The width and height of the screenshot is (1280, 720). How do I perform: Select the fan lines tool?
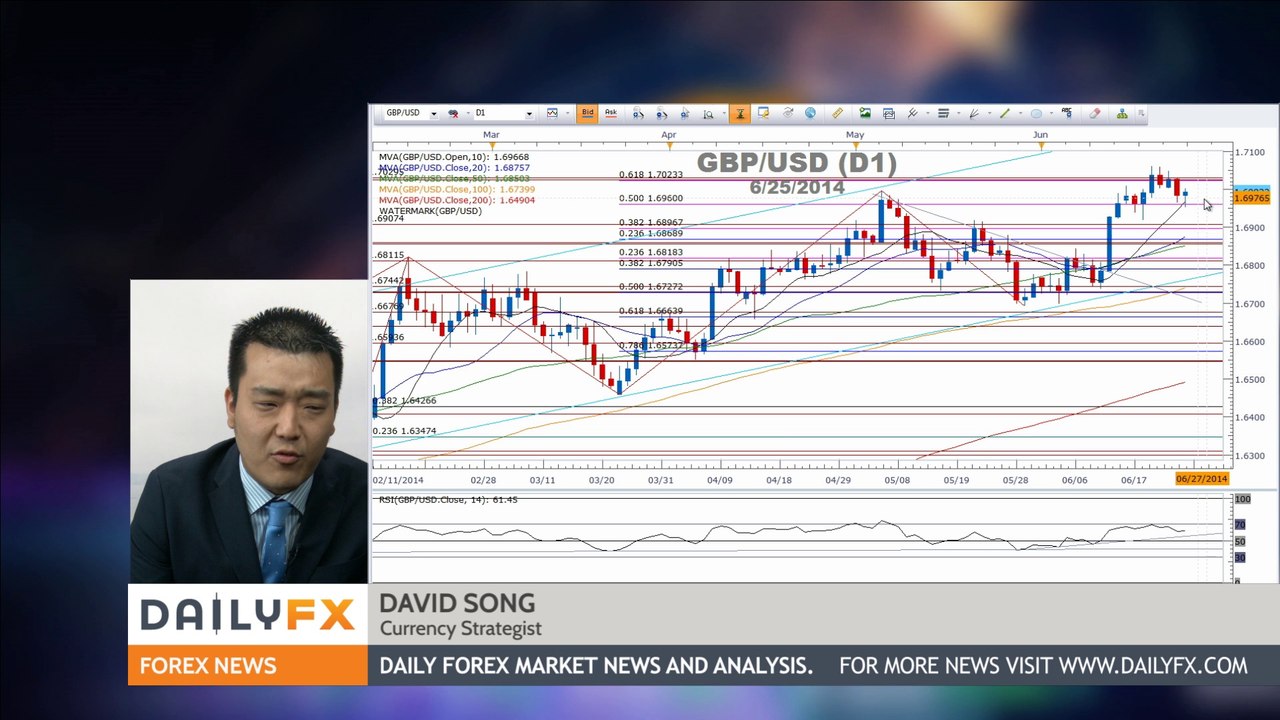973,113
